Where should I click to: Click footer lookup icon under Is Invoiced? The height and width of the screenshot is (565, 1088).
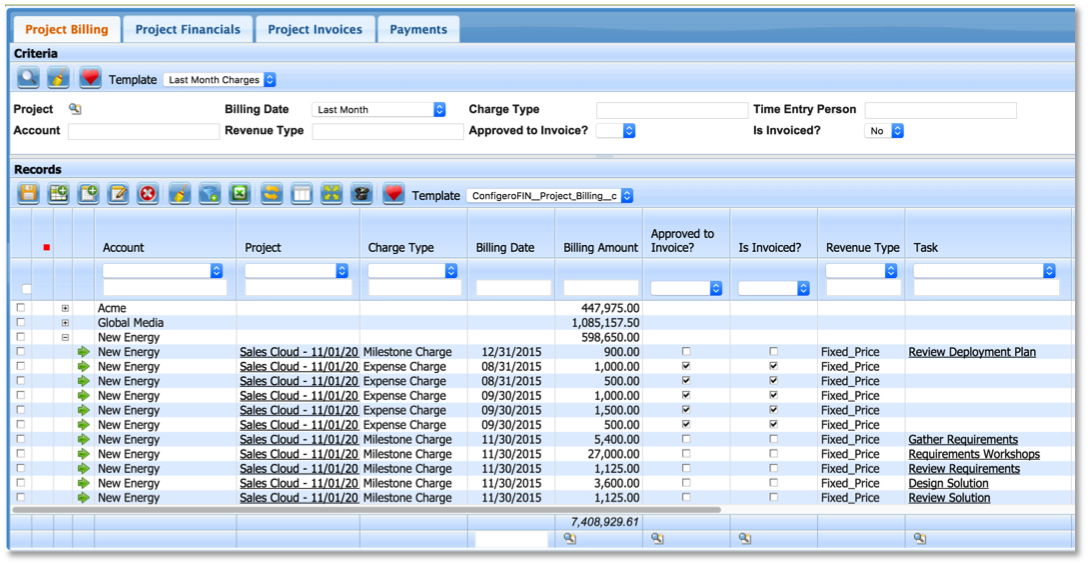coord(745,539)
